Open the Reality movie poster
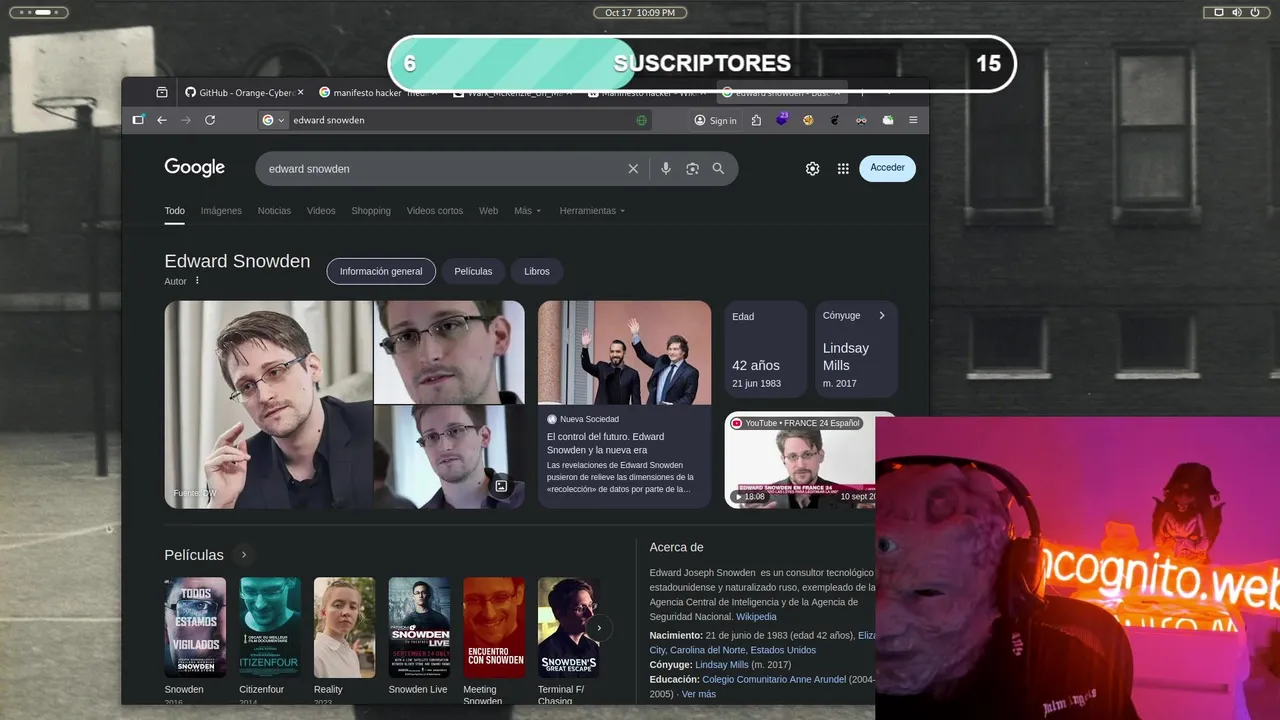Viewport: 1280px width, 720px height. click(344, 628)
